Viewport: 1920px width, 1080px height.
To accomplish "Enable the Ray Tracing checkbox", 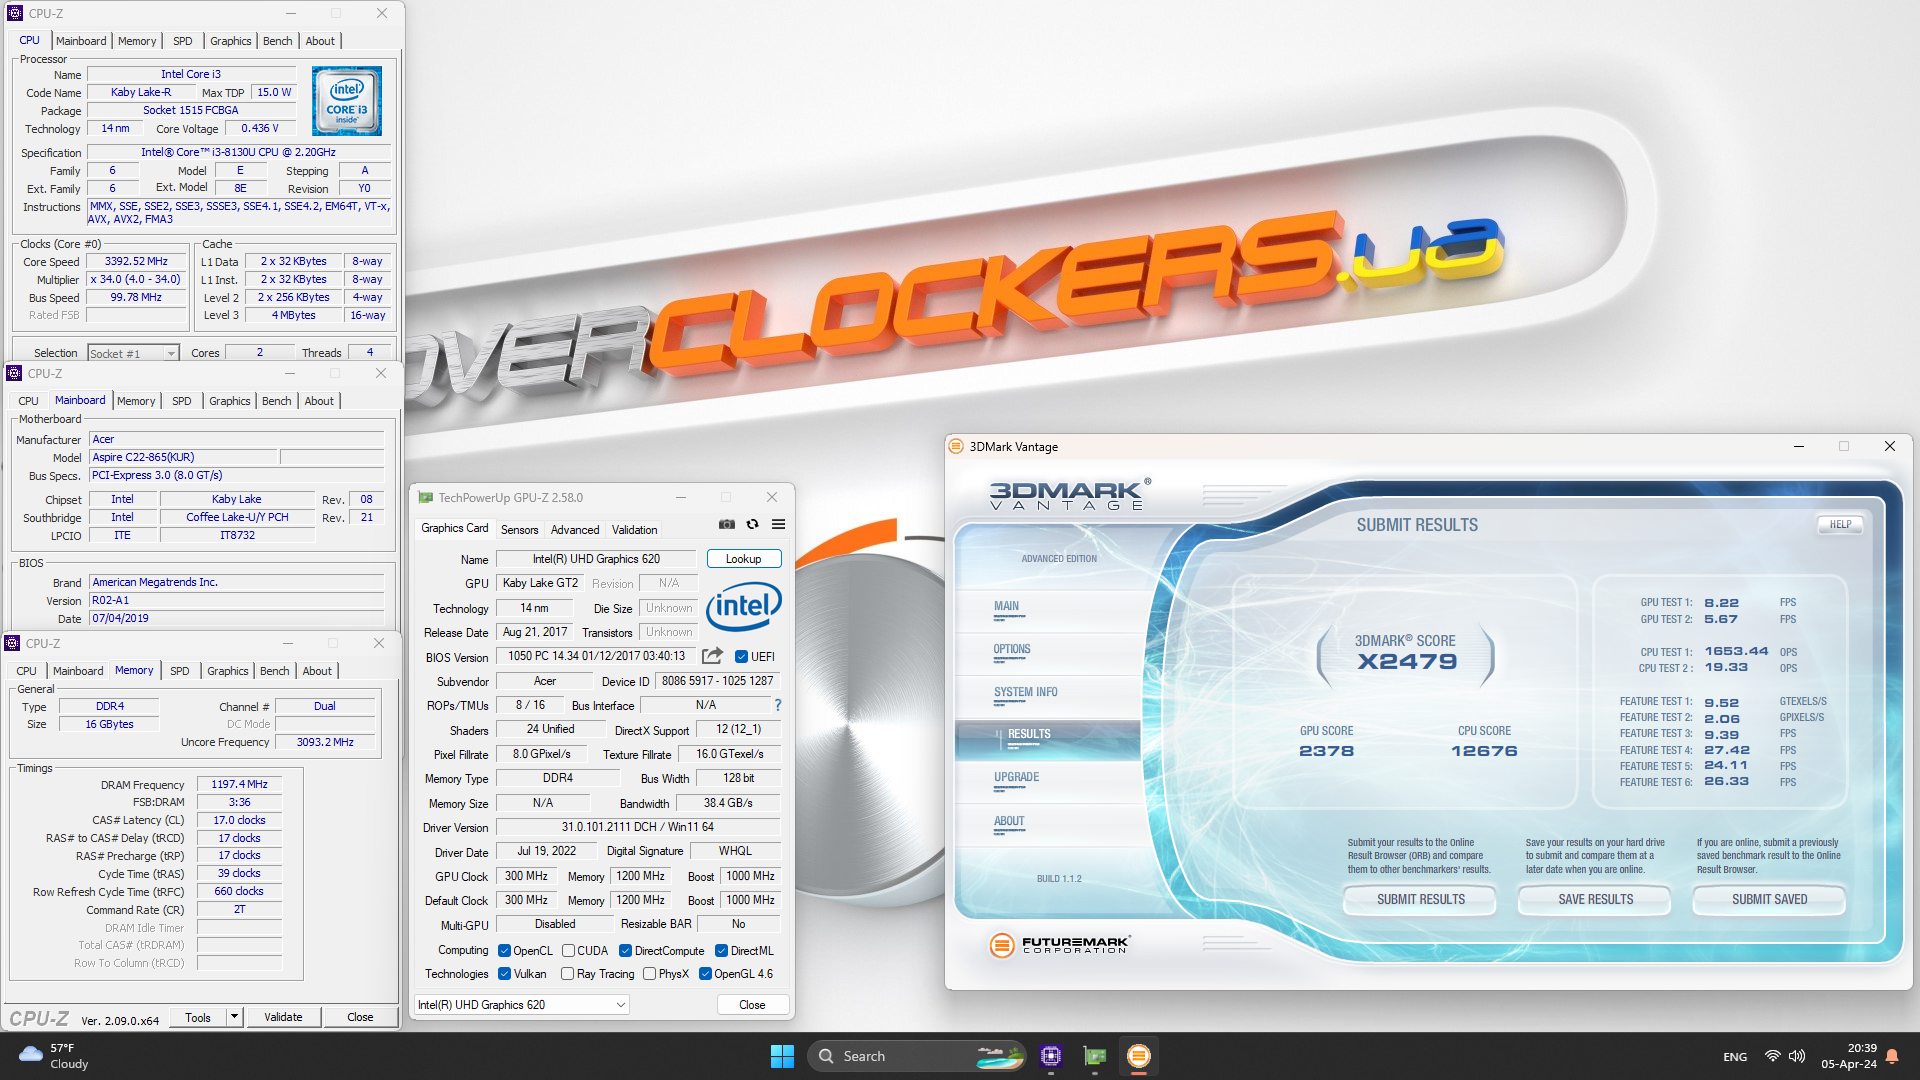I will [567, 974].
